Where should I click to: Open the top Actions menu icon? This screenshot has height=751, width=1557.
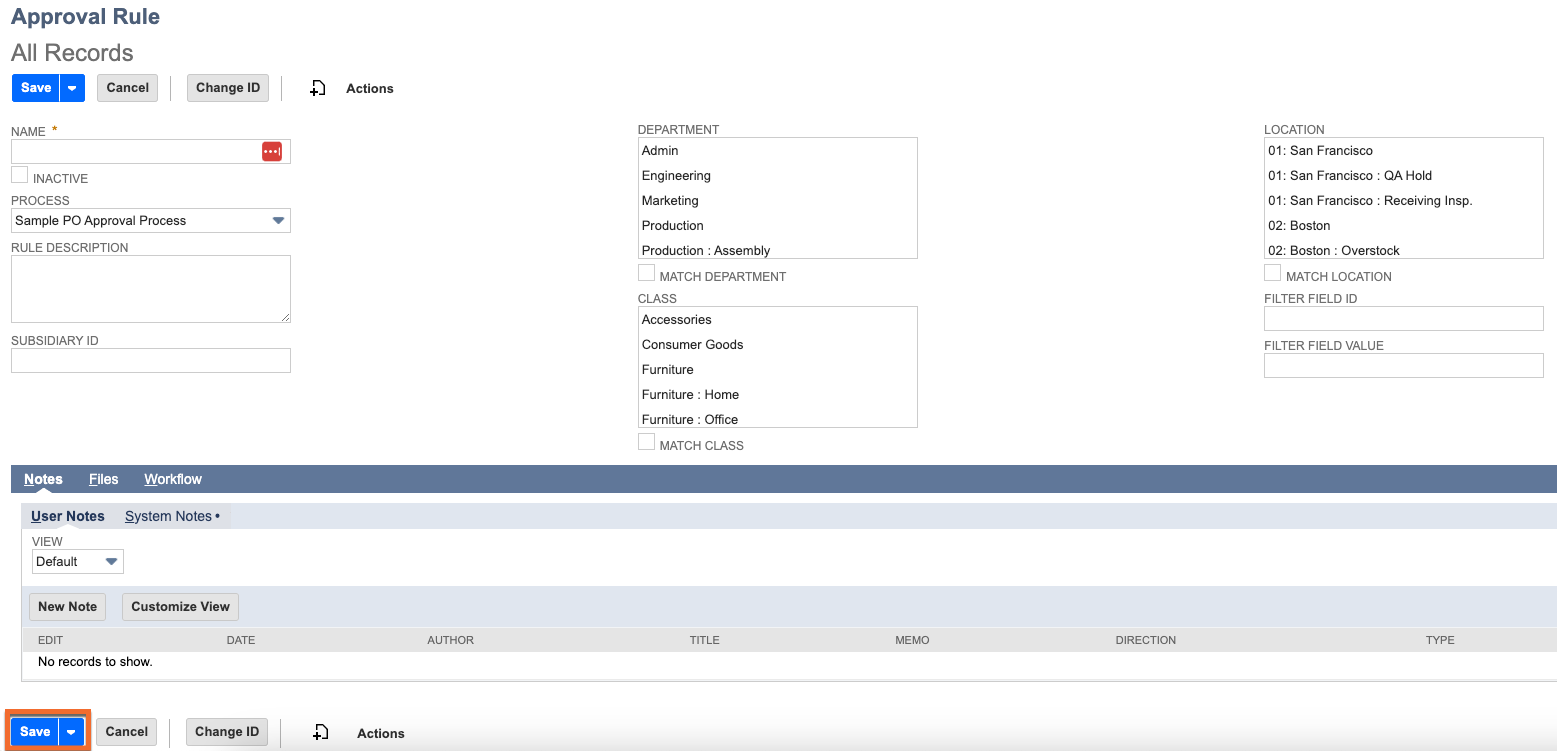pos(318,88)
